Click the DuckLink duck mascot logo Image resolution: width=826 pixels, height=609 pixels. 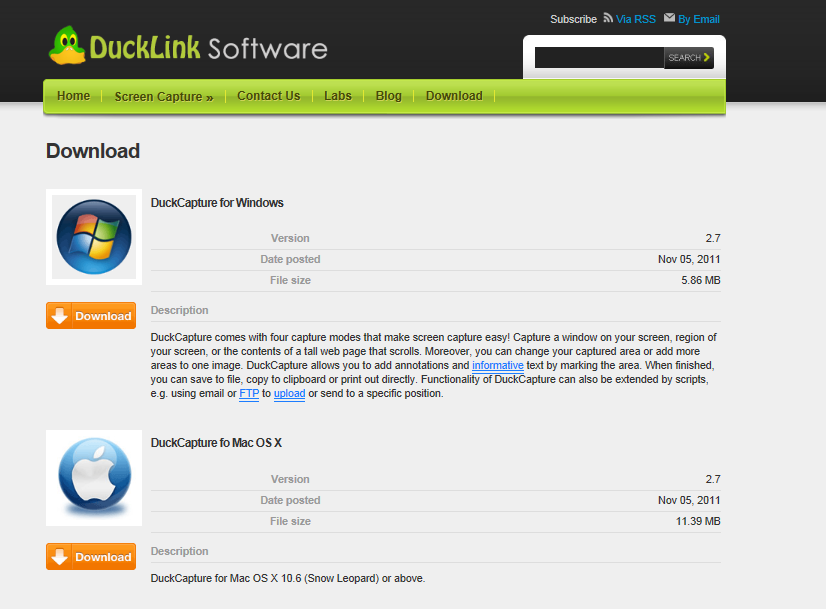point(67,46)
